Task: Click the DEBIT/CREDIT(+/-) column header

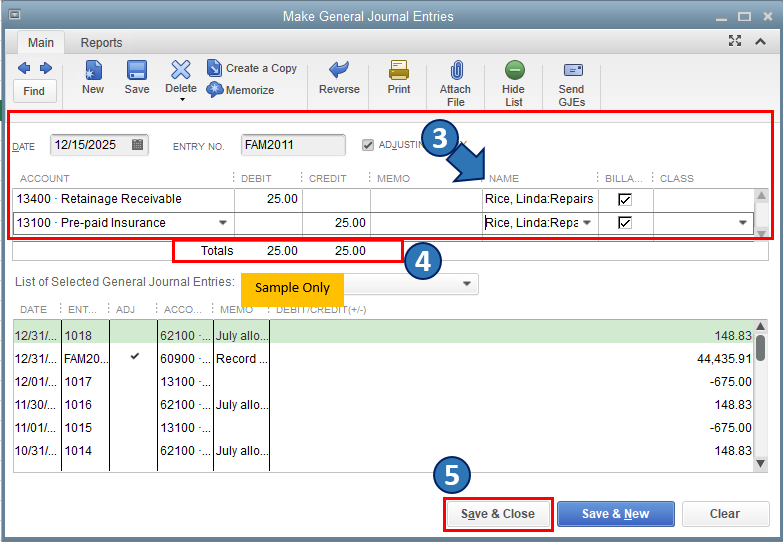Action: click(x=321, y=310)
